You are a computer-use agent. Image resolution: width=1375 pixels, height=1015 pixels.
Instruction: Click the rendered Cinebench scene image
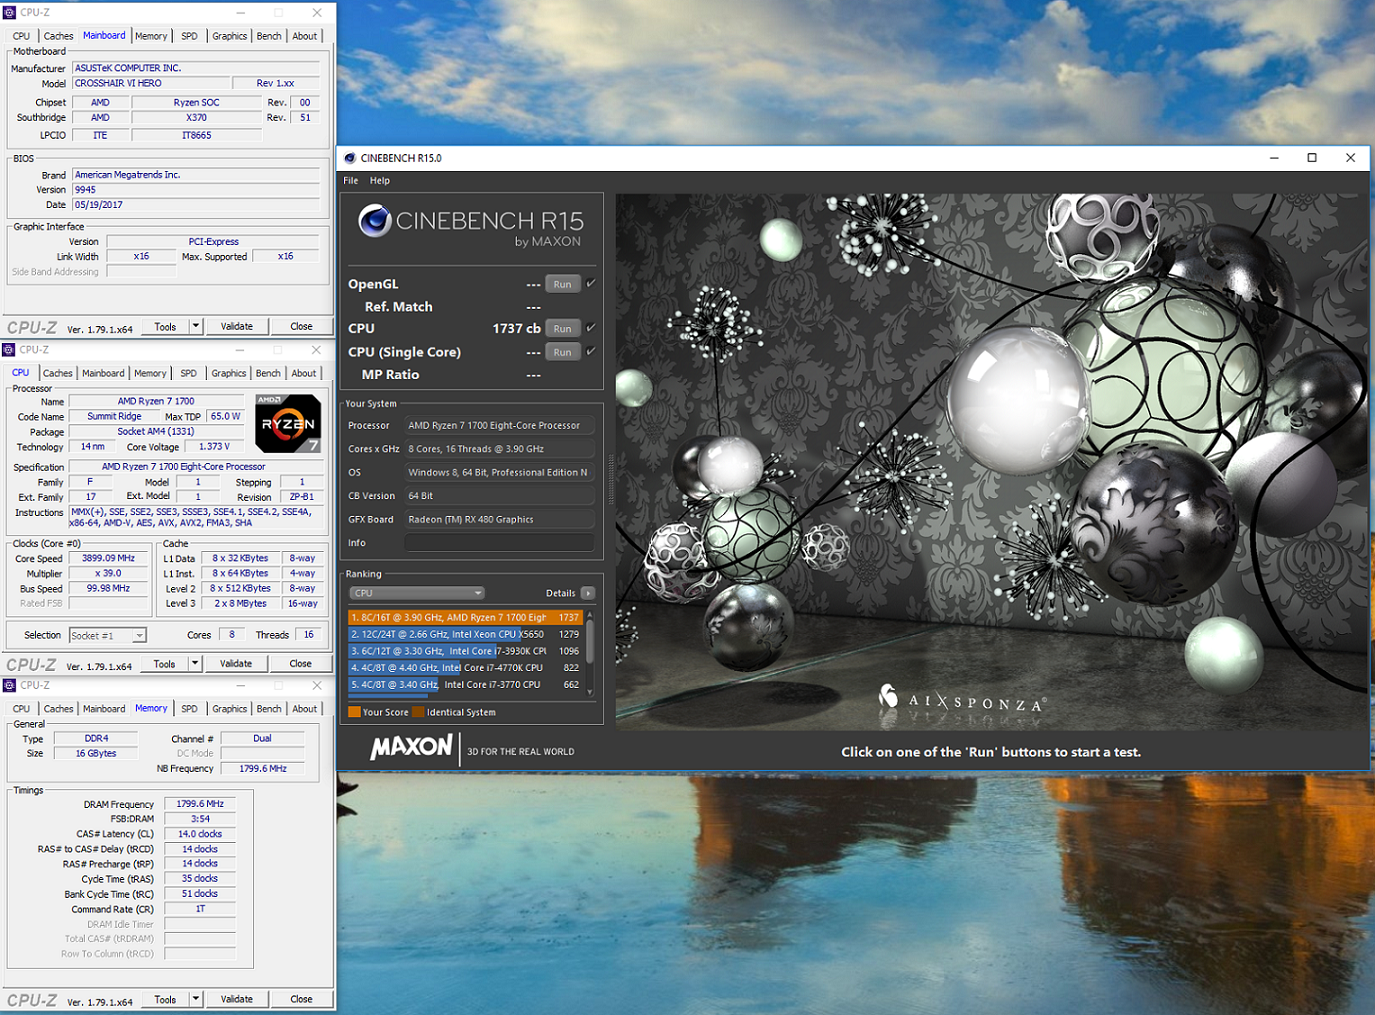(x=991, y=460)
